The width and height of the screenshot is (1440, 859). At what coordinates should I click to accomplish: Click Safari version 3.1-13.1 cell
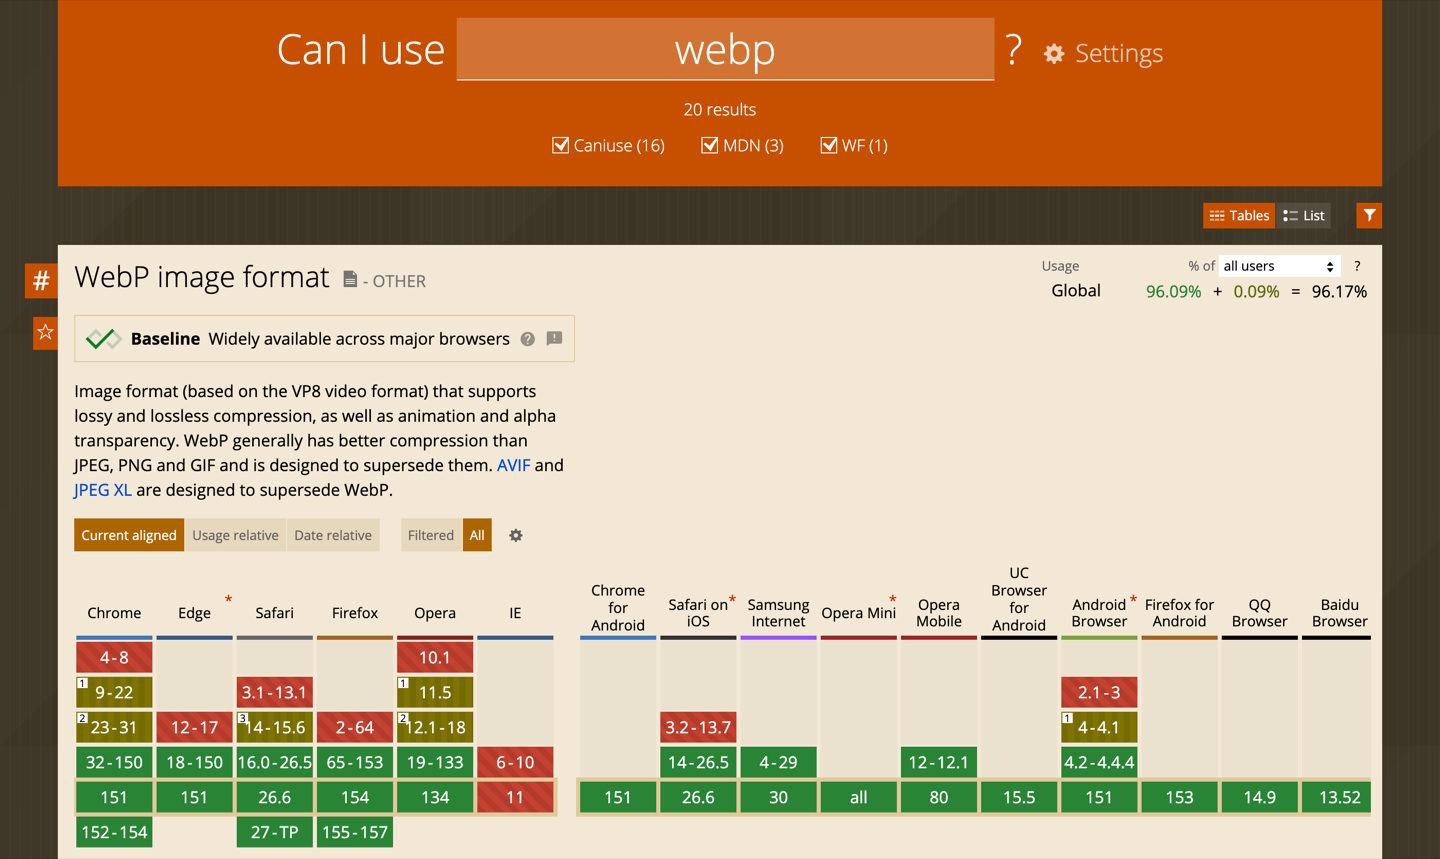[275, 692]
